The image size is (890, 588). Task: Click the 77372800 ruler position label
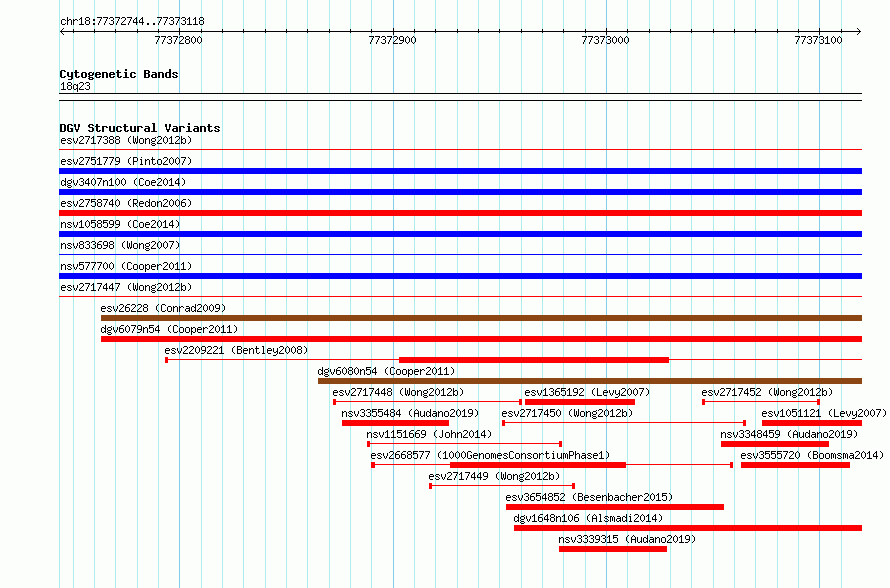(x=178, y=40)
